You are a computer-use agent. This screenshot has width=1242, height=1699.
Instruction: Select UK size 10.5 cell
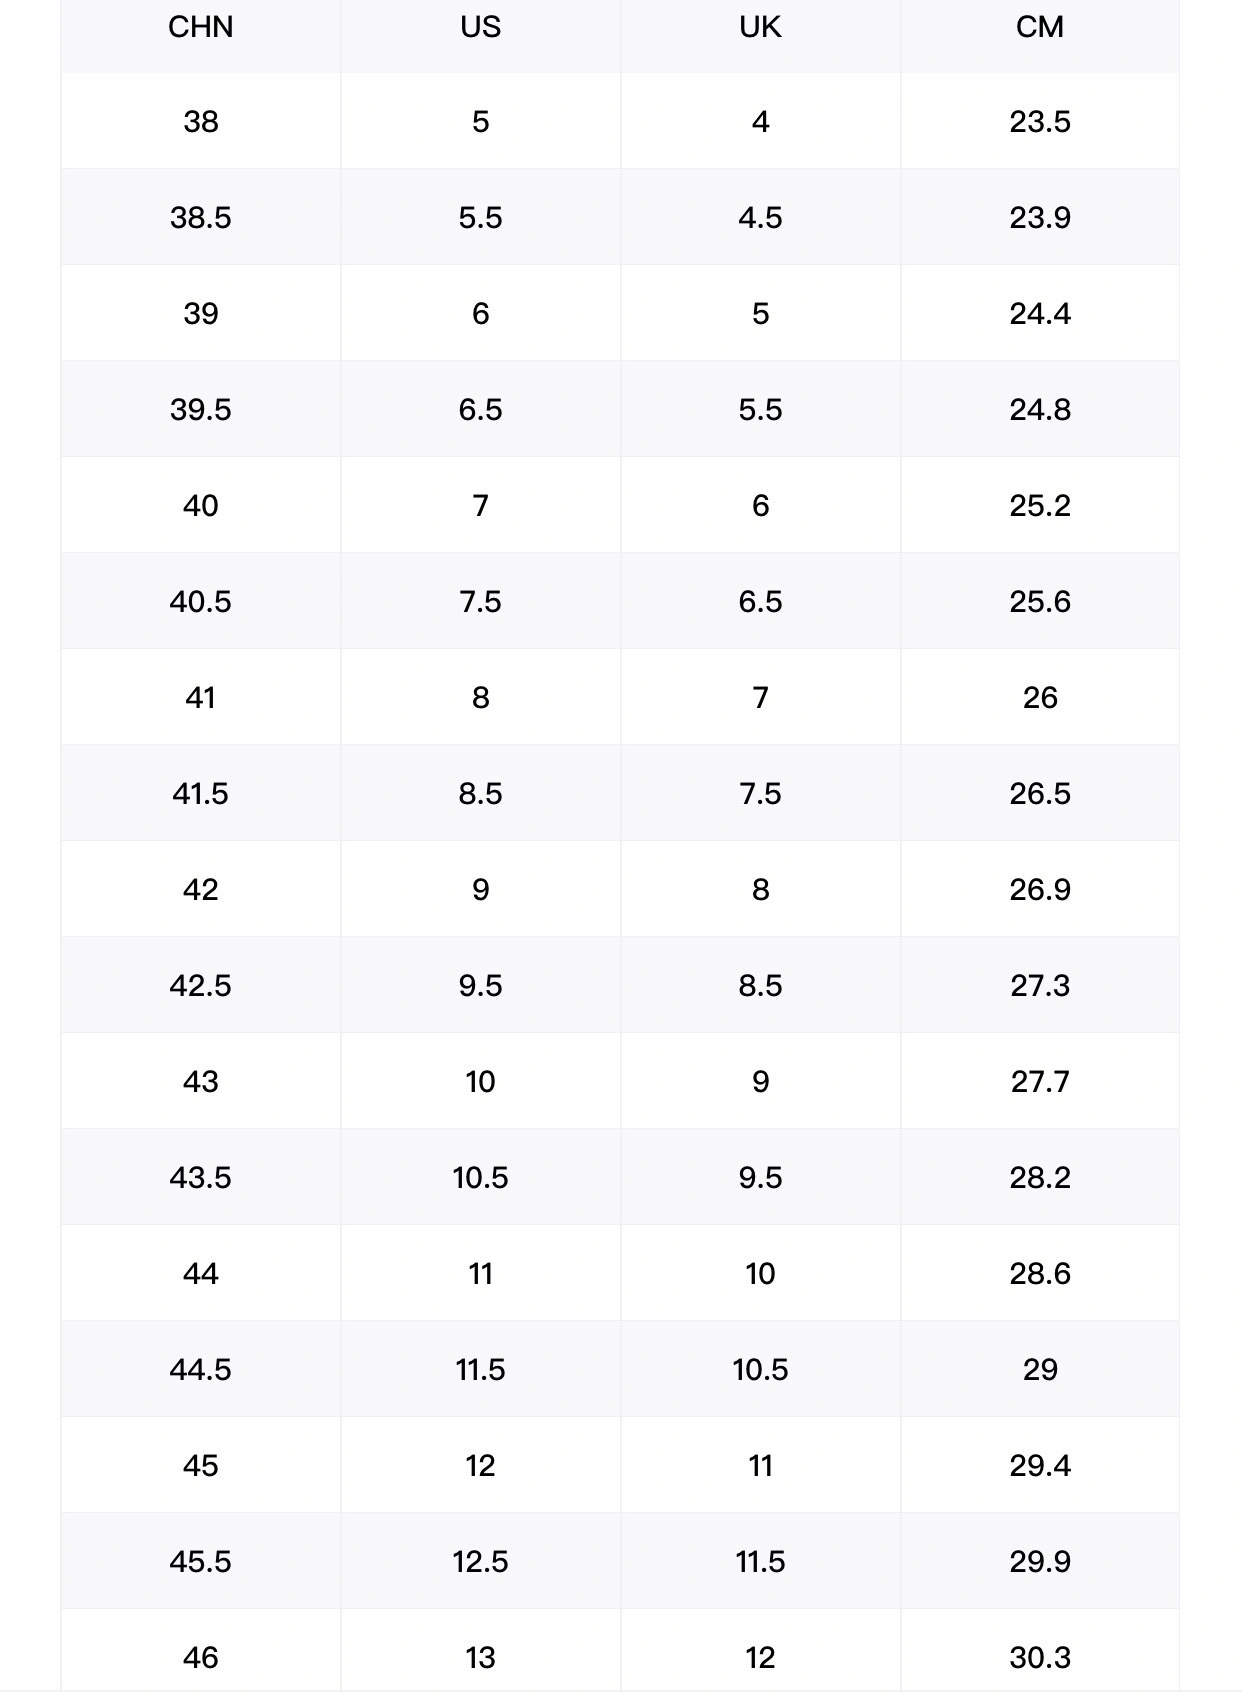point(760,1369)
